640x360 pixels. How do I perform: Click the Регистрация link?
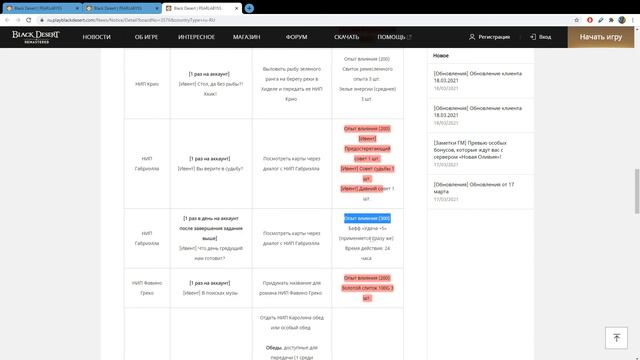(489, 37)
